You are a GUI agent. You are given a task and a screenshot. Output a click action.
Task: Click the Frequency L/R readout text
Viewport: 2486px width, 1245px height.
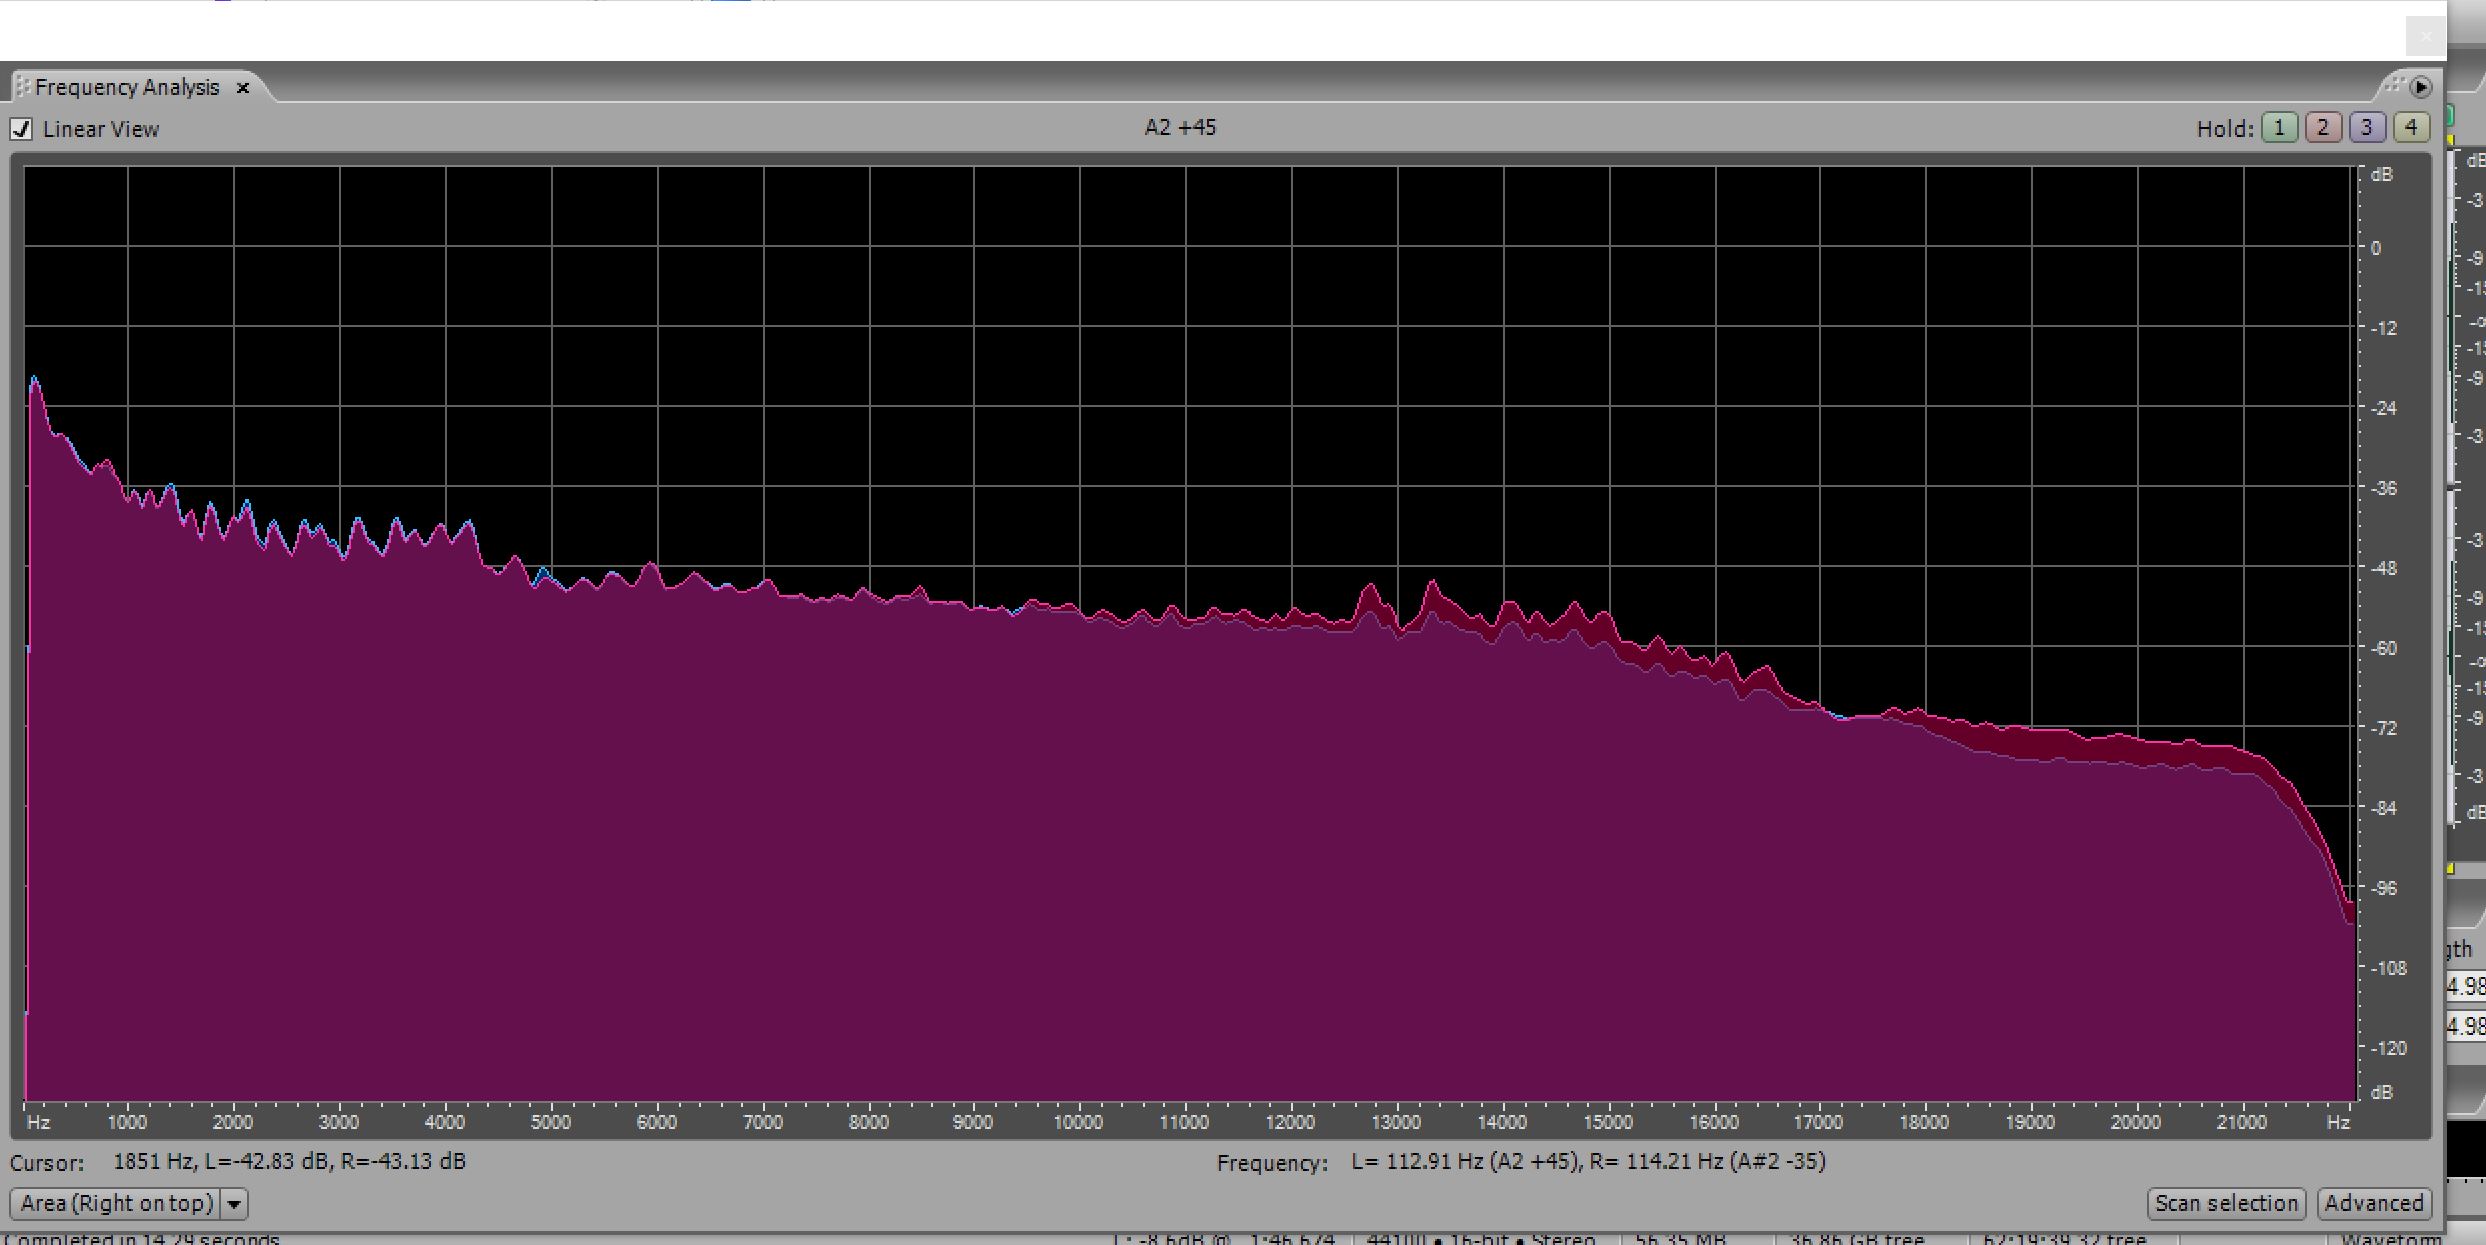click(x=1587, y=1162)
